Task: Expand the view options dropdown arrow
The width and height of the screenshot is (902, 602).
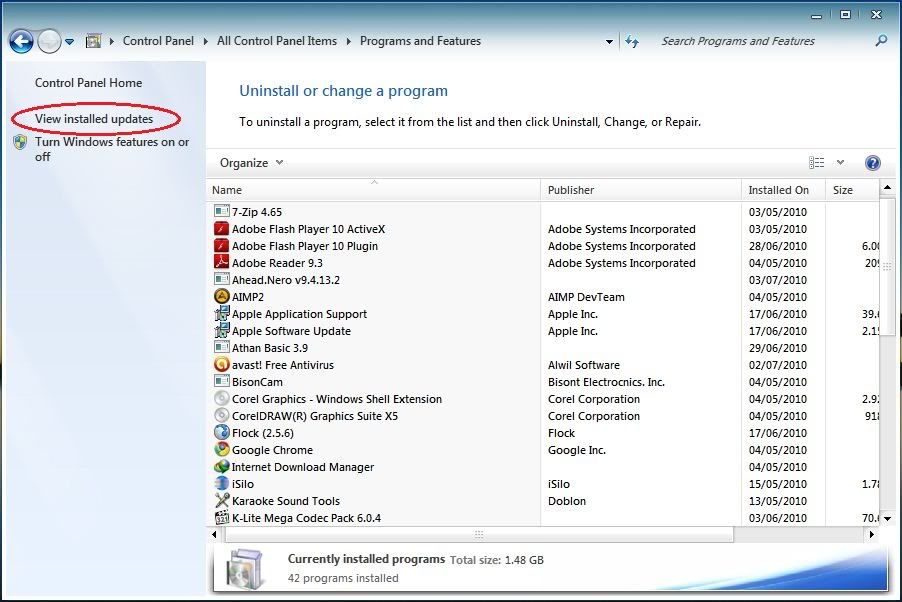Action: pos(841,163)
